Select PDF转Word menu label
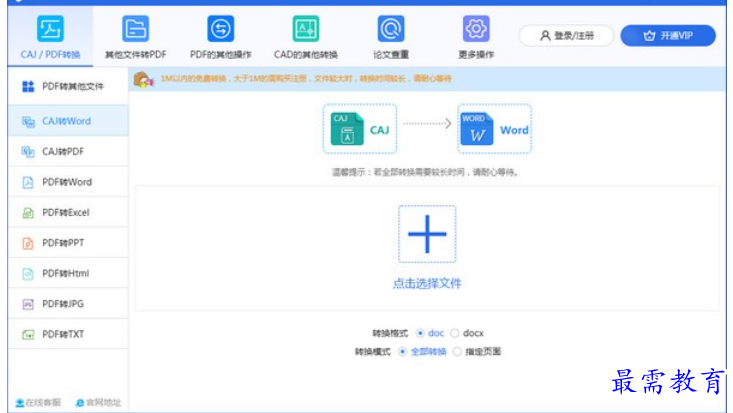Image resolution: width=733 pixels, height=413 pixels. click(x=67, y=182)
